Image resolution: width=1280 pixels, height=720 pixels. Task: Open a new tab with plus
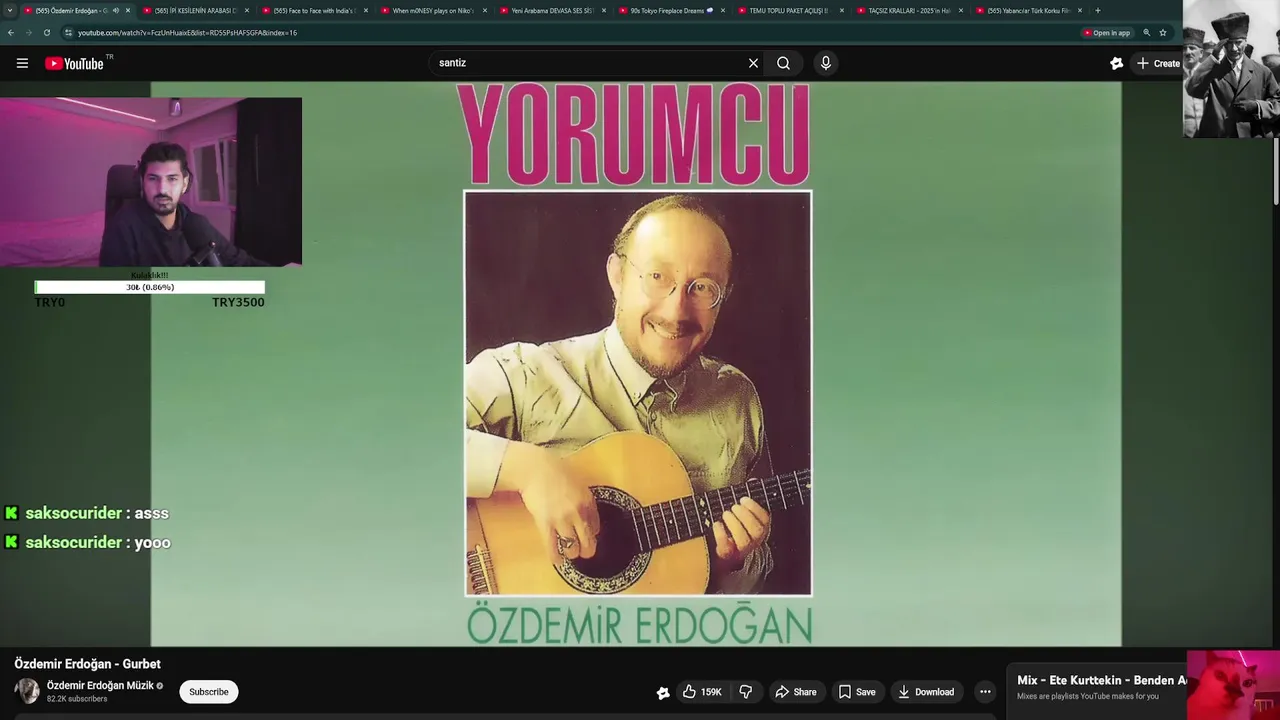point(1098,10)
